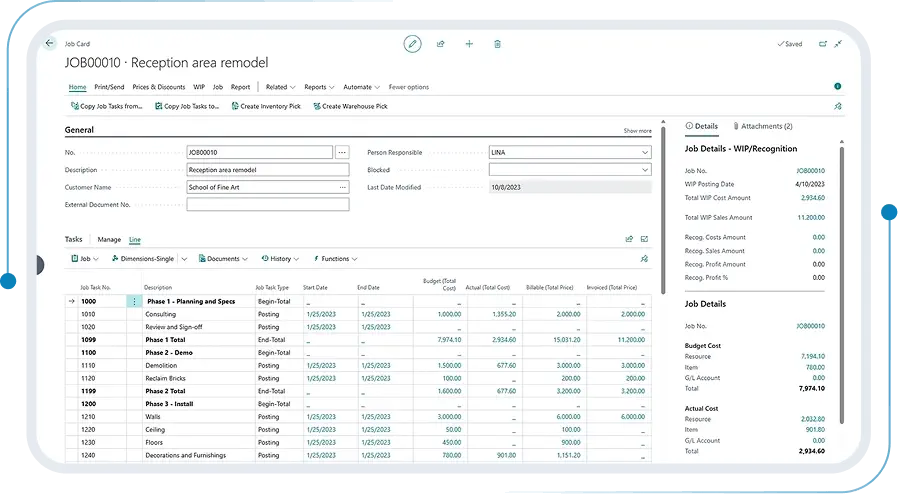This screenshot has width=898, height=494.
Task: Open Customer Name lookup dots
Action: coord(342,187)
